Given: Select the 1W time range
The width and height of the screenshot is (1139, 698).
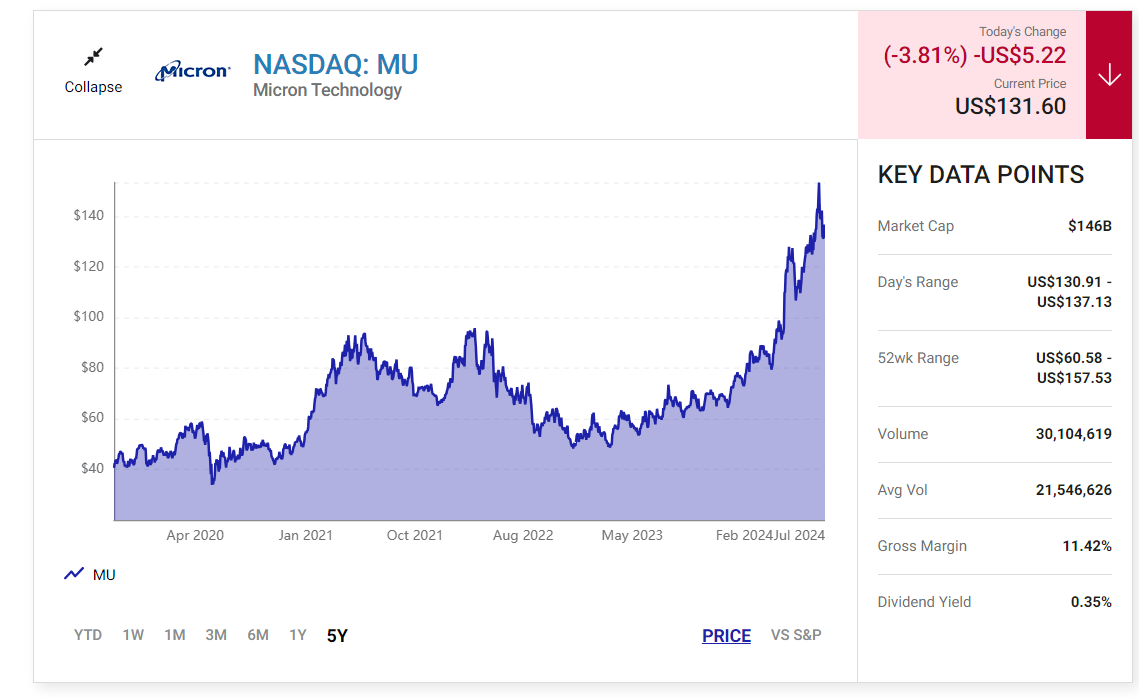Looking at the screenshot, I should [x=133, y=635].
